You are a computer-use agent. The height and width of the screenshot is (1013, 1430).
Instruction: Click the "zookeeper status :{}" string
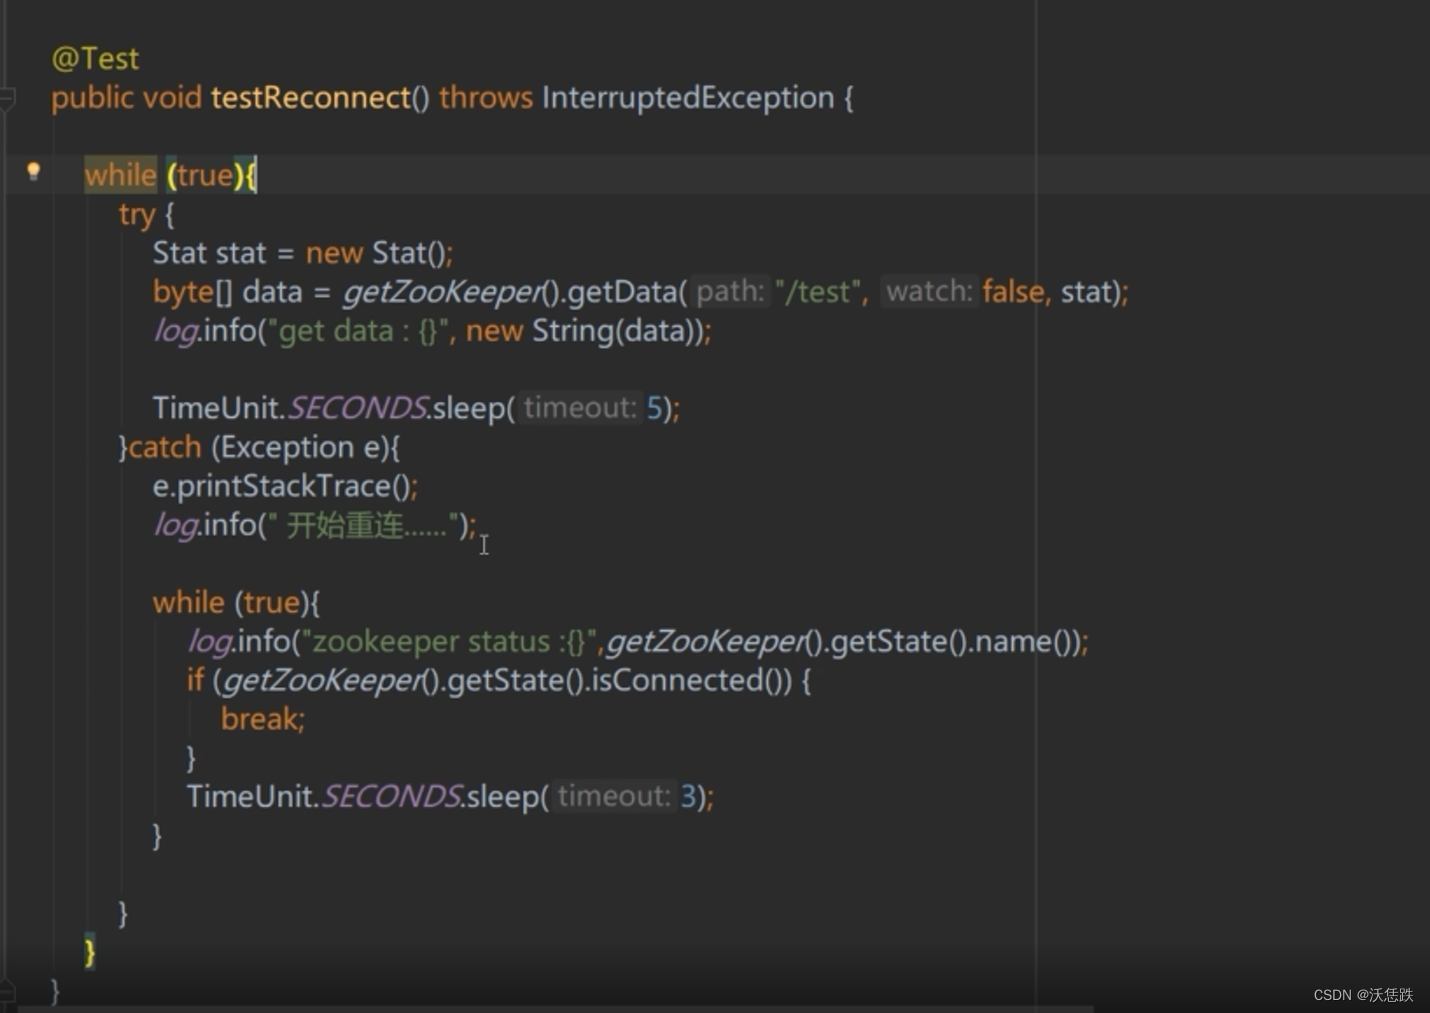450,642
